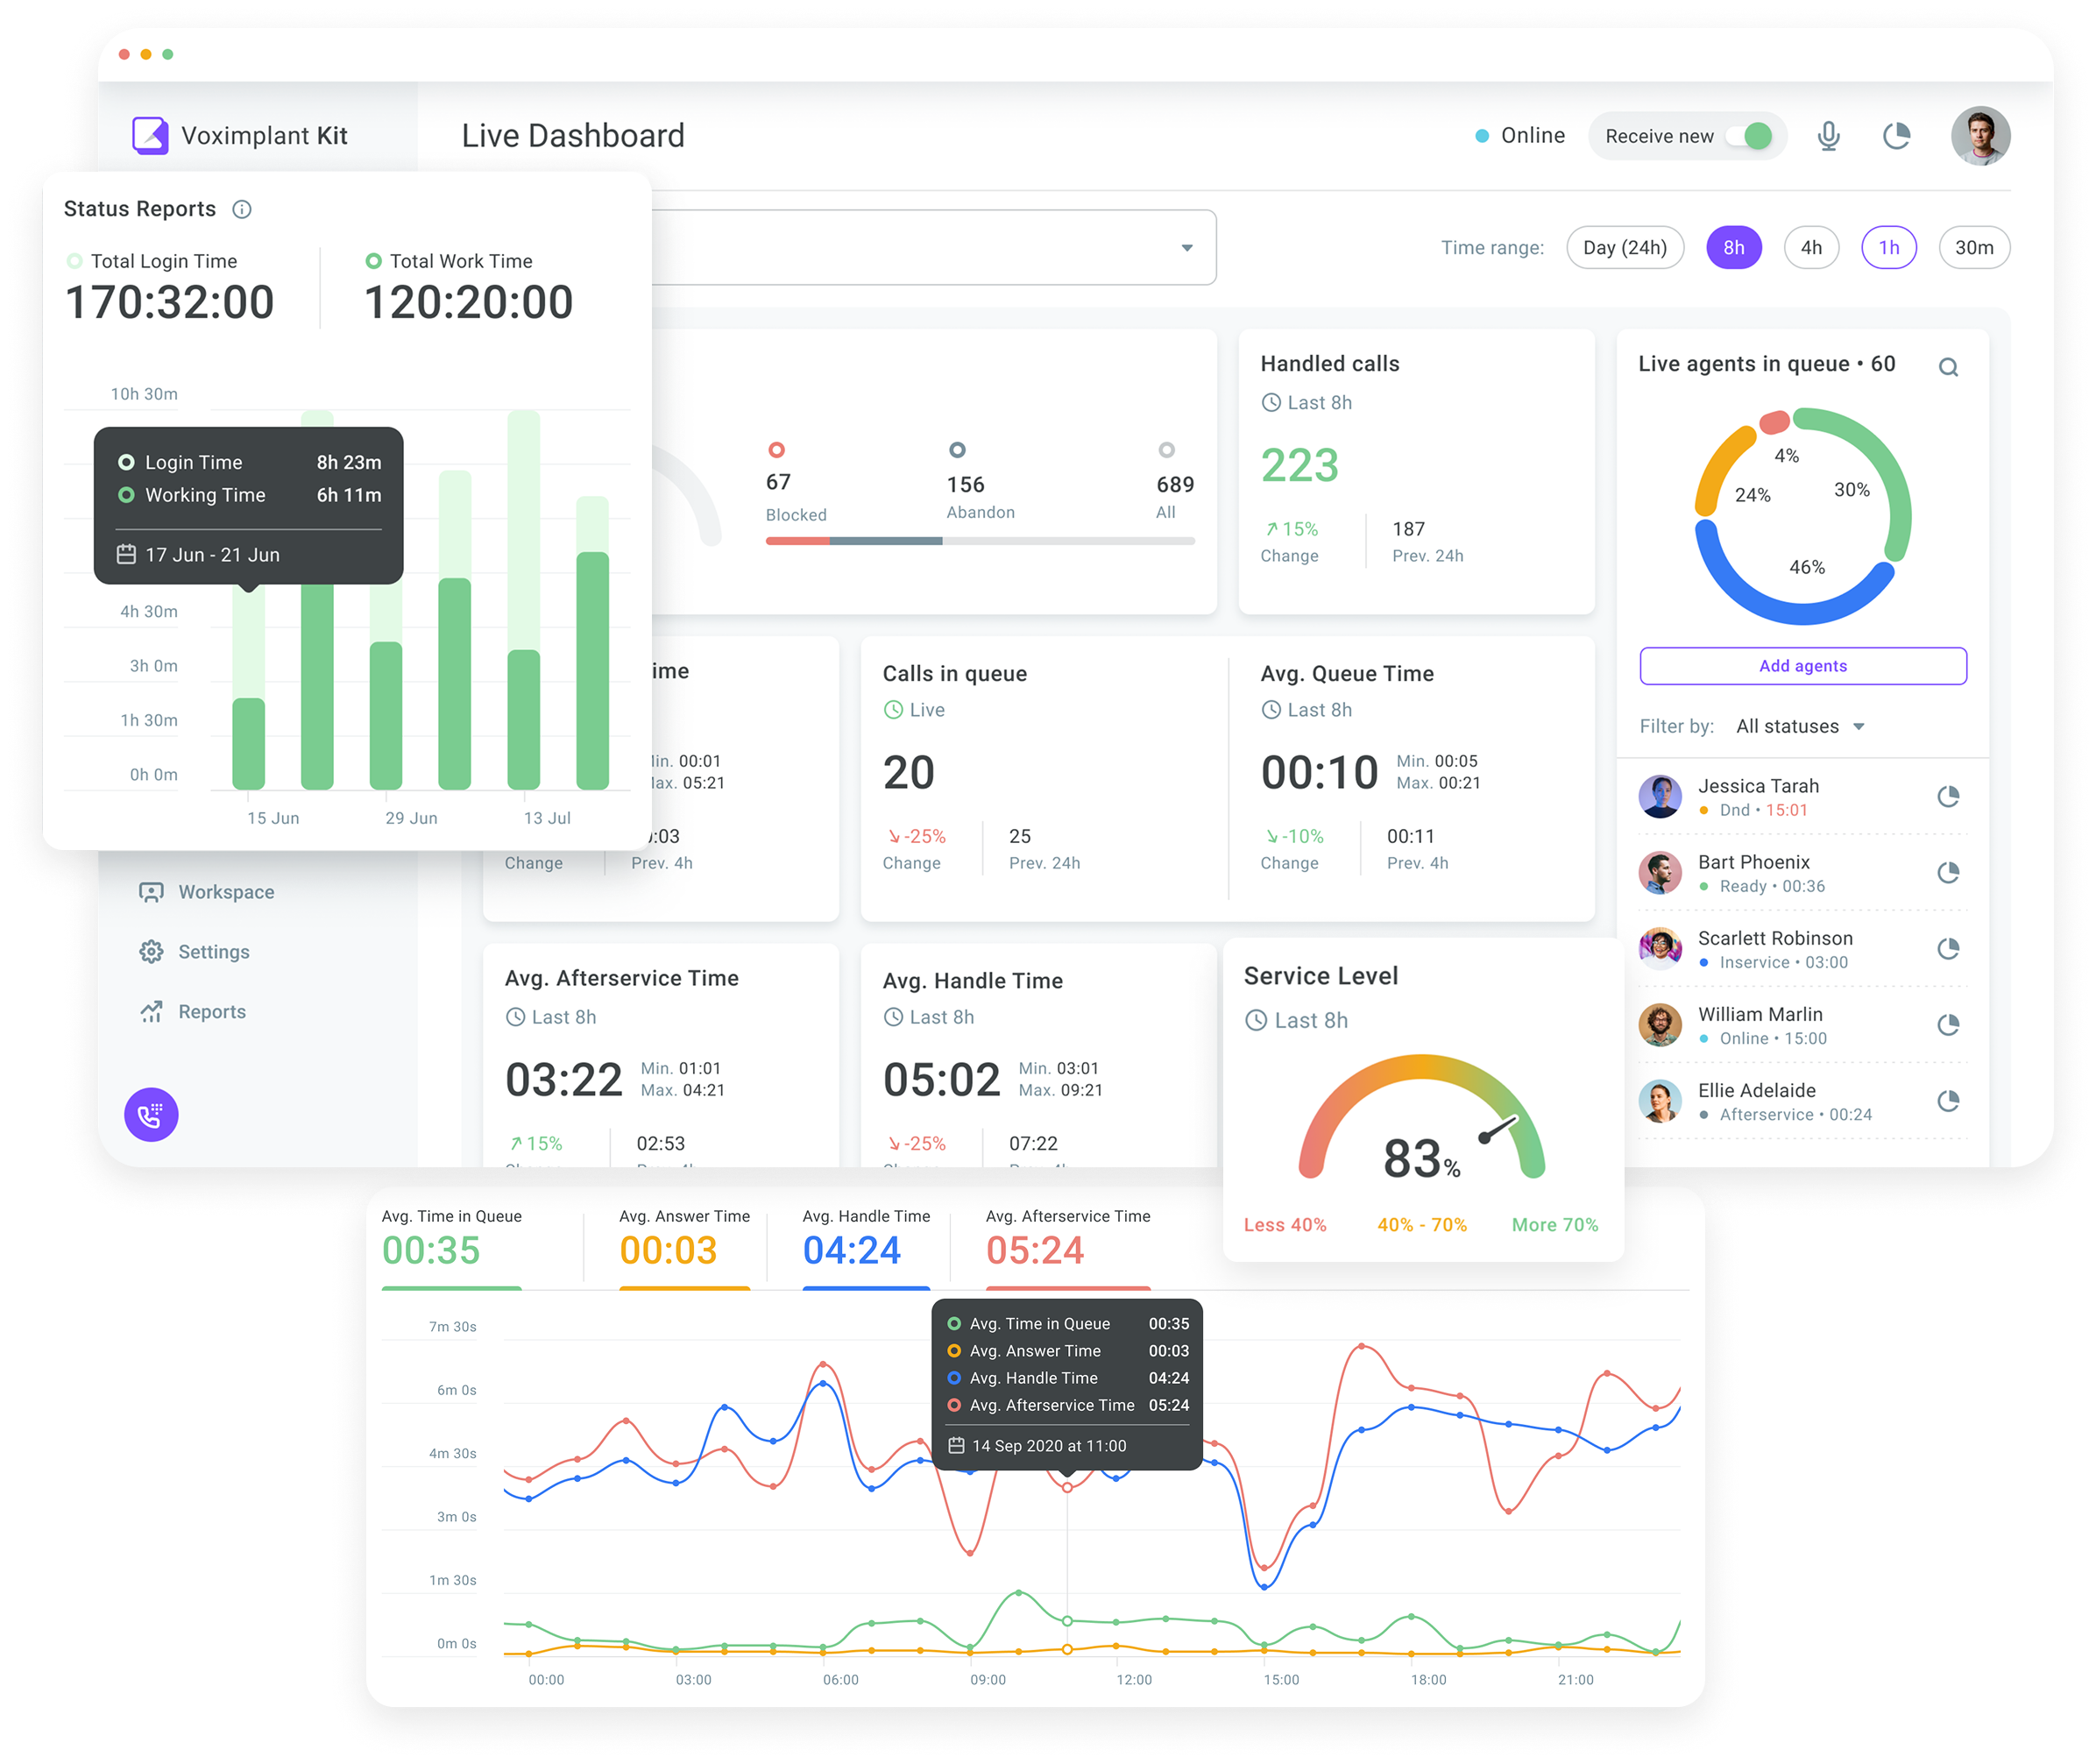Click the clock icon under Calls in queue
Viewport: 2096px width, 1764px height.
(x=893, y=709)
